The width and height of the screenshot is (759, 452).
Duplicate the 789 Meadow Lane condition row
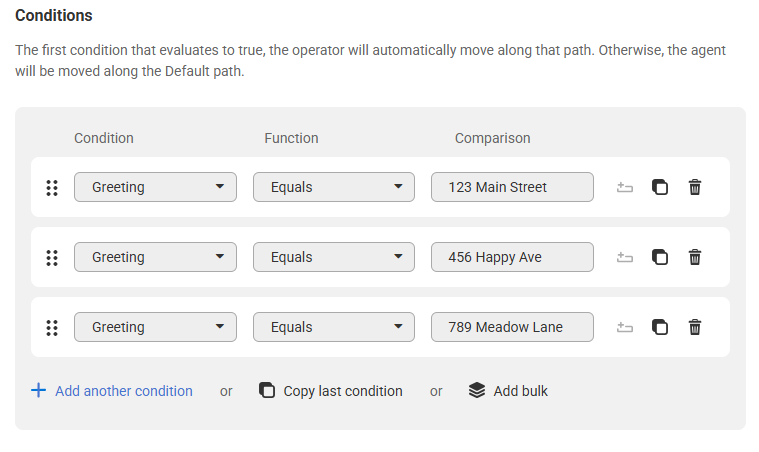click(x=660, y=327)
